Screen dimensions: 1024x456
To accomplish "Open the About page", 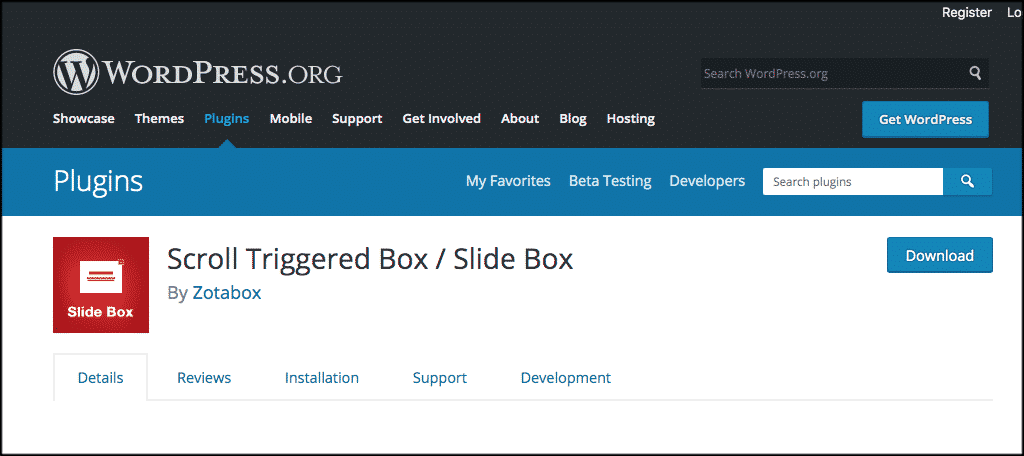I will click(x=520, y=119).
